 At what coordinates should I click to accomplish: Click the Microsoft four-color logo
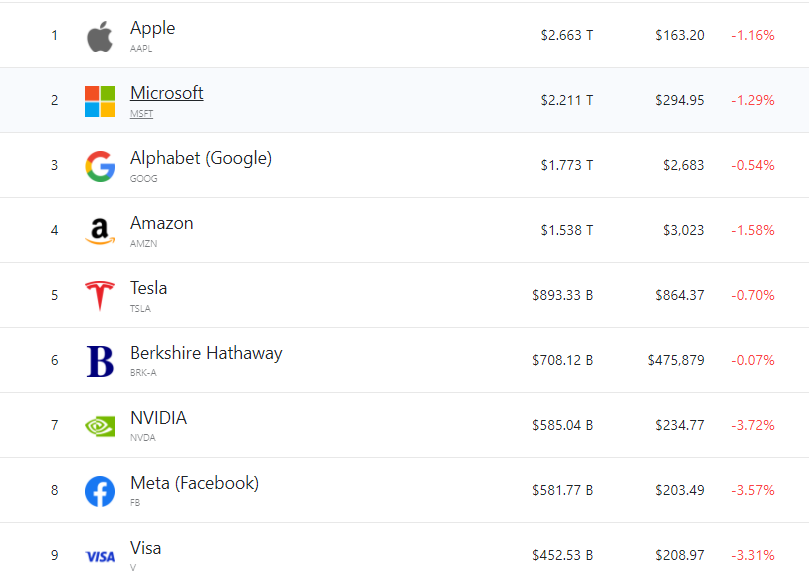pos(99,101)
